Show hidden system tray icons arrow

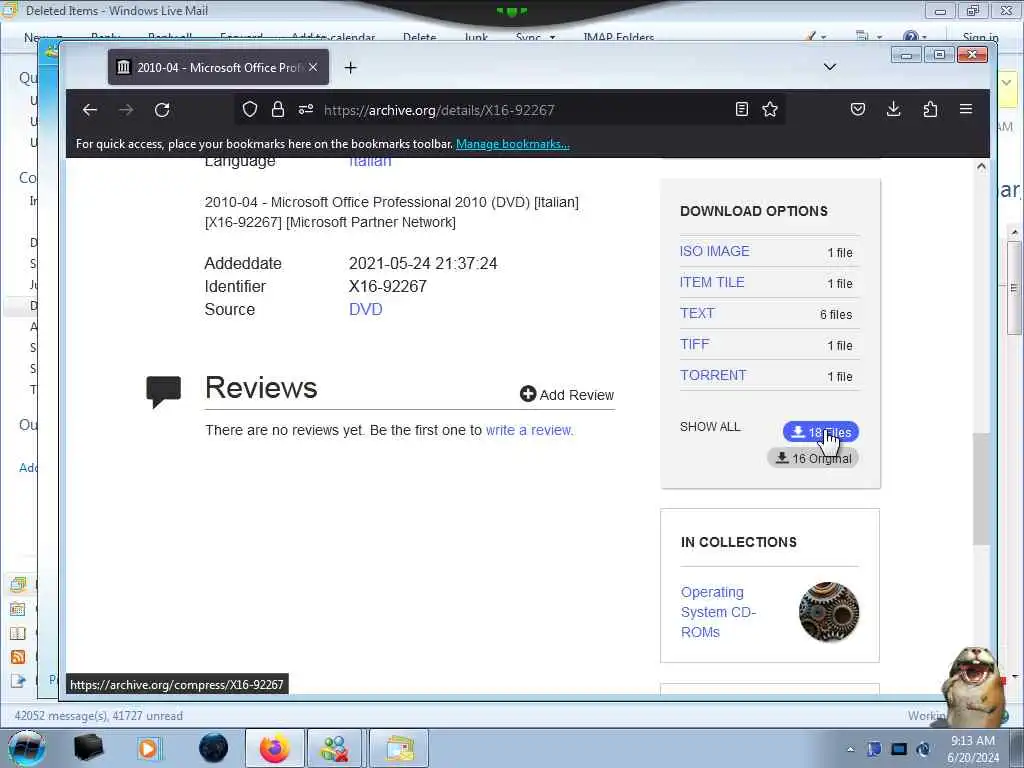pyautogui.click(x=850, y=749)
